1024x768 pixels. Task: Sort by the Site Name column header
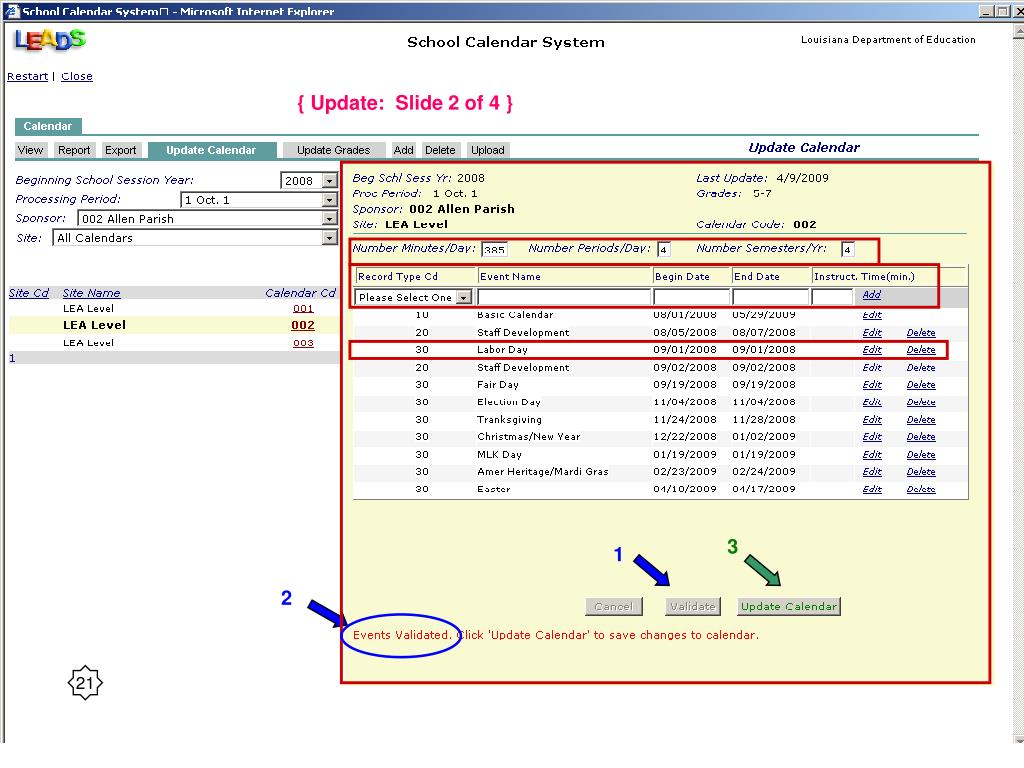point(91,293)
